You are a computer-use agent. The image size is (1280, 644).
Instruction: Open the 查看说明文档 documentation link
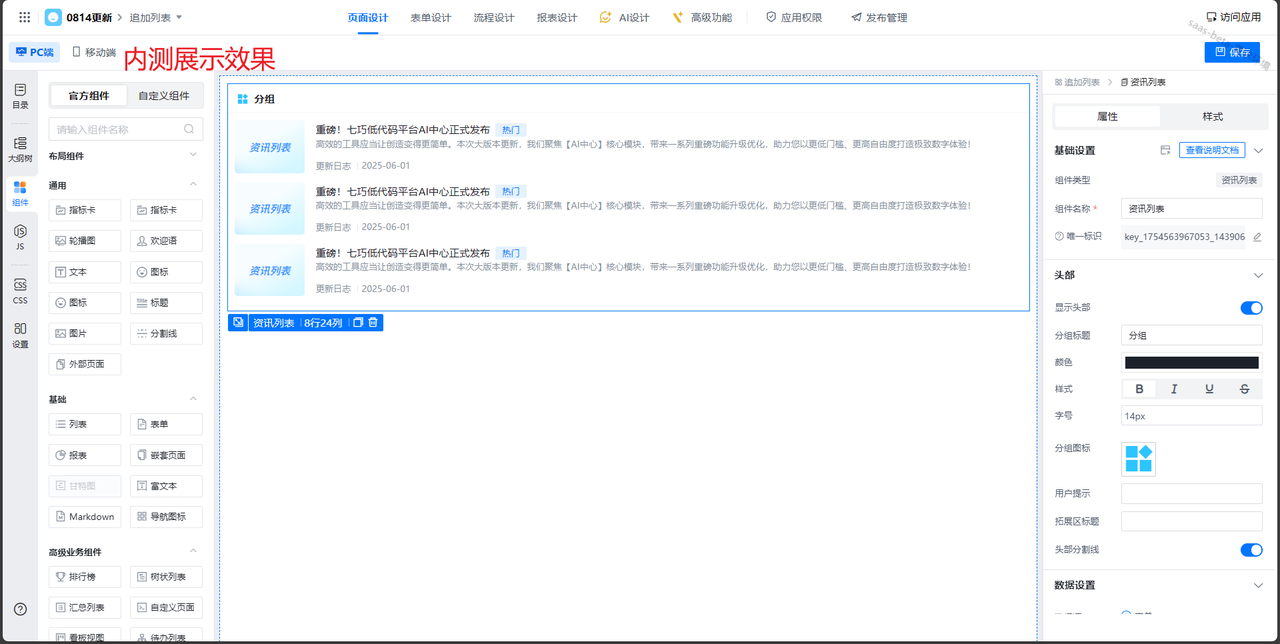click(1211, 150)
